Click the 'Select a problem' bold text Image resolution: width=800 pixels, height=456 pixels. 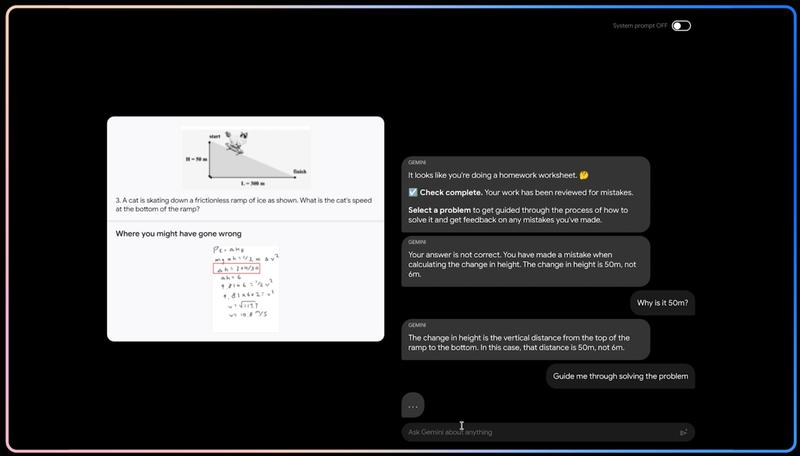pyautogui.click(x=439, y=210)
